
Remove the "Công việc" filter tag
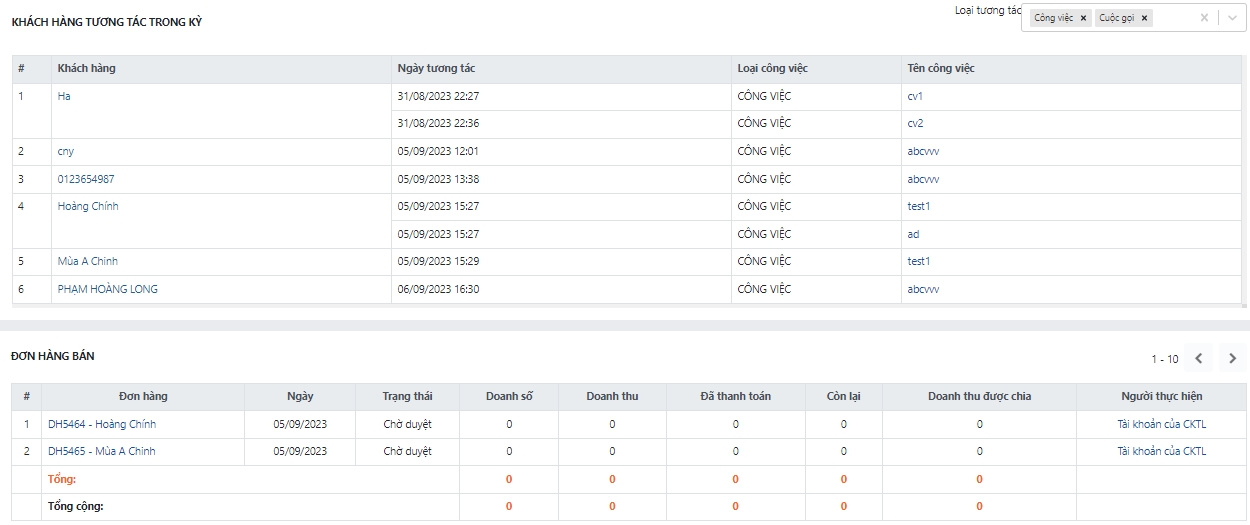[1083, 18]
